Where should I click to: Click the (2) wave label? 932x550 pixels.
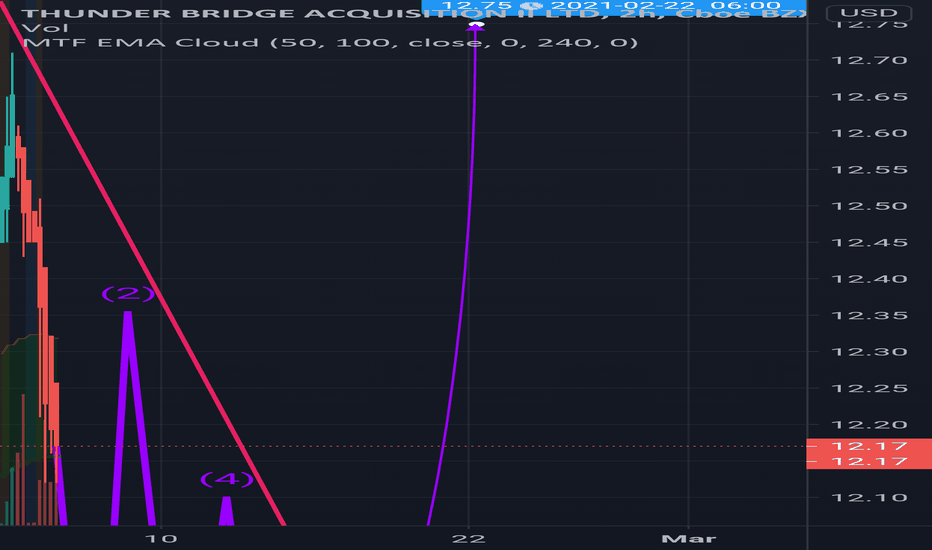pyautogui.click(x=128, y=293)
